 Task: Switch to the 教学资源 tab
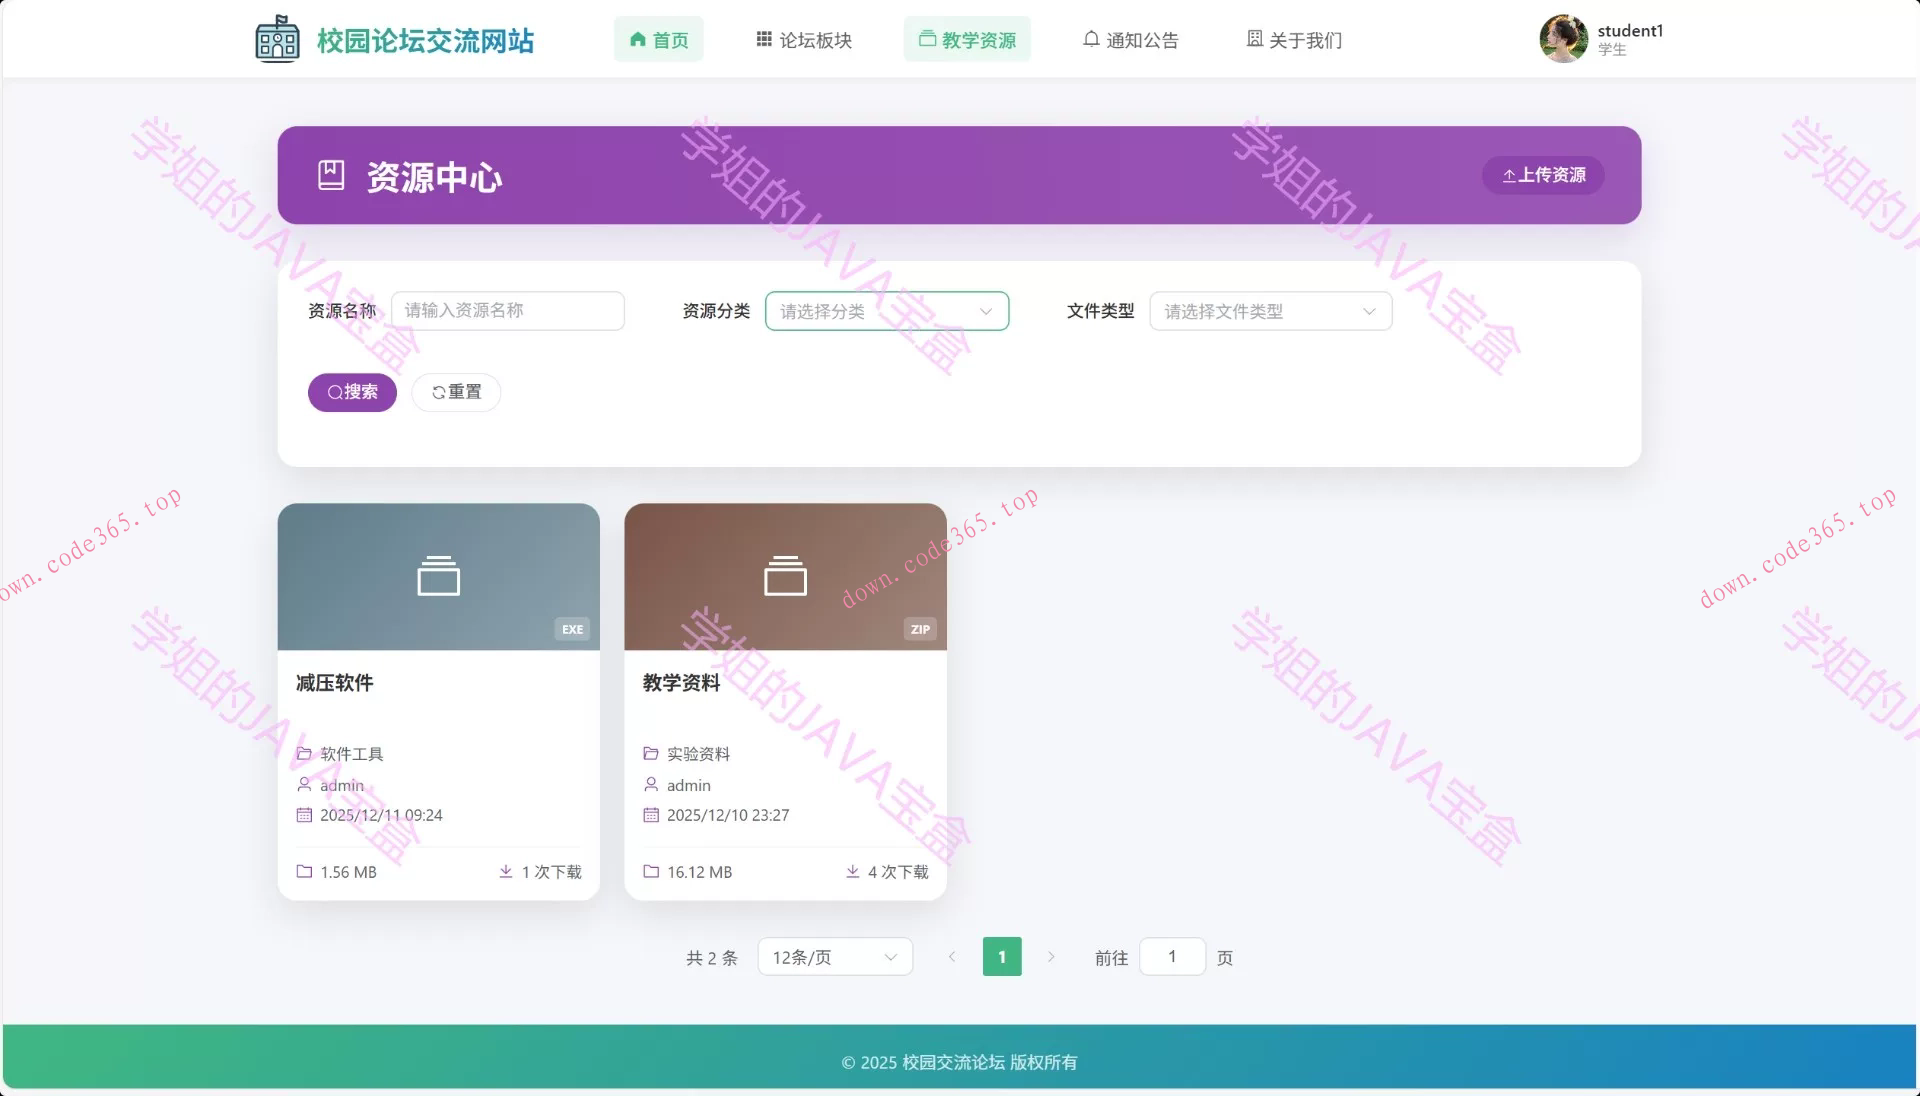pos(966,39)
